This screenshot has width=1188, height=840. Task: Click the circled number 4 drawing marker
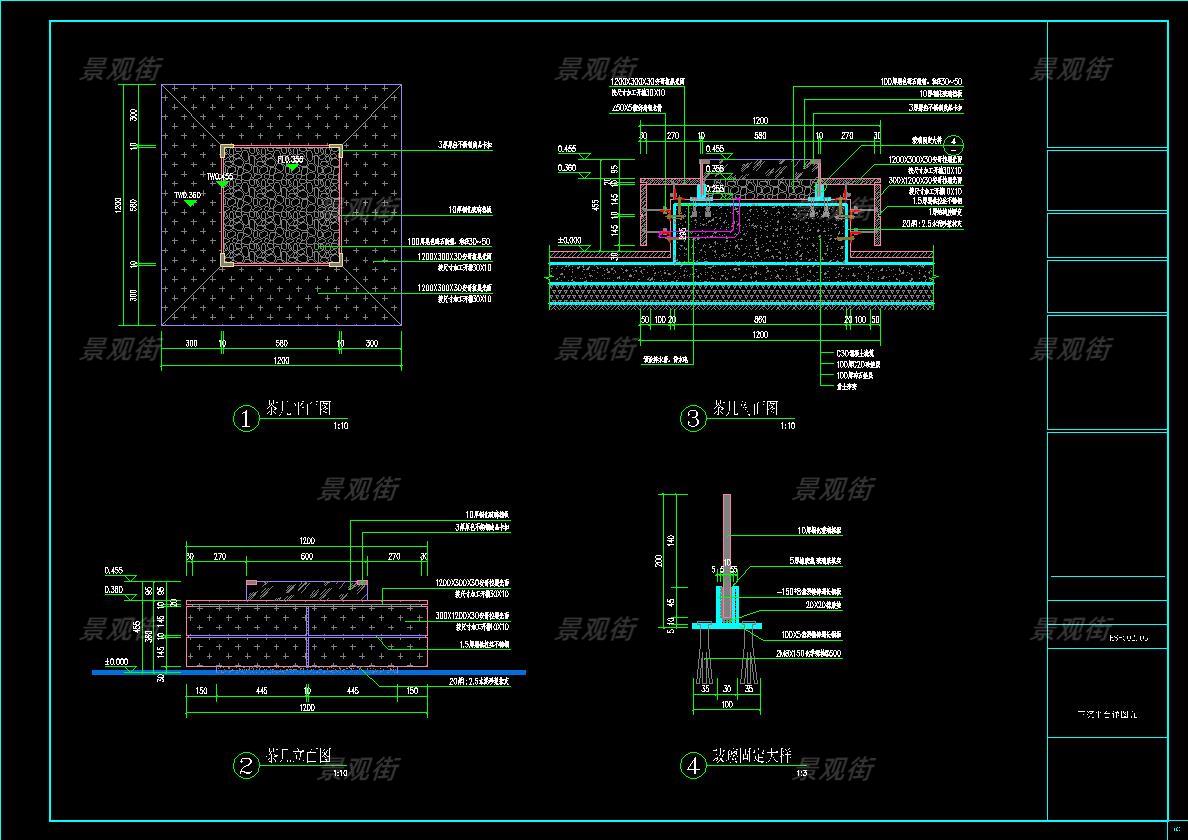click(694, 766)
